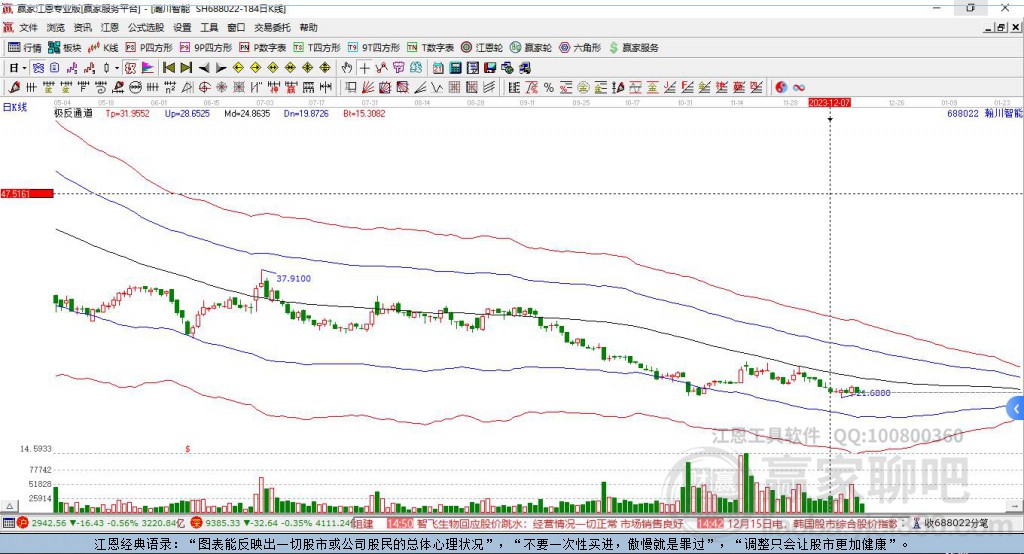The width and height of the screenshot is (1024, 554).
Task: Click the yin-yang icon in drawing toolbar
Action: tap(781, 87)
